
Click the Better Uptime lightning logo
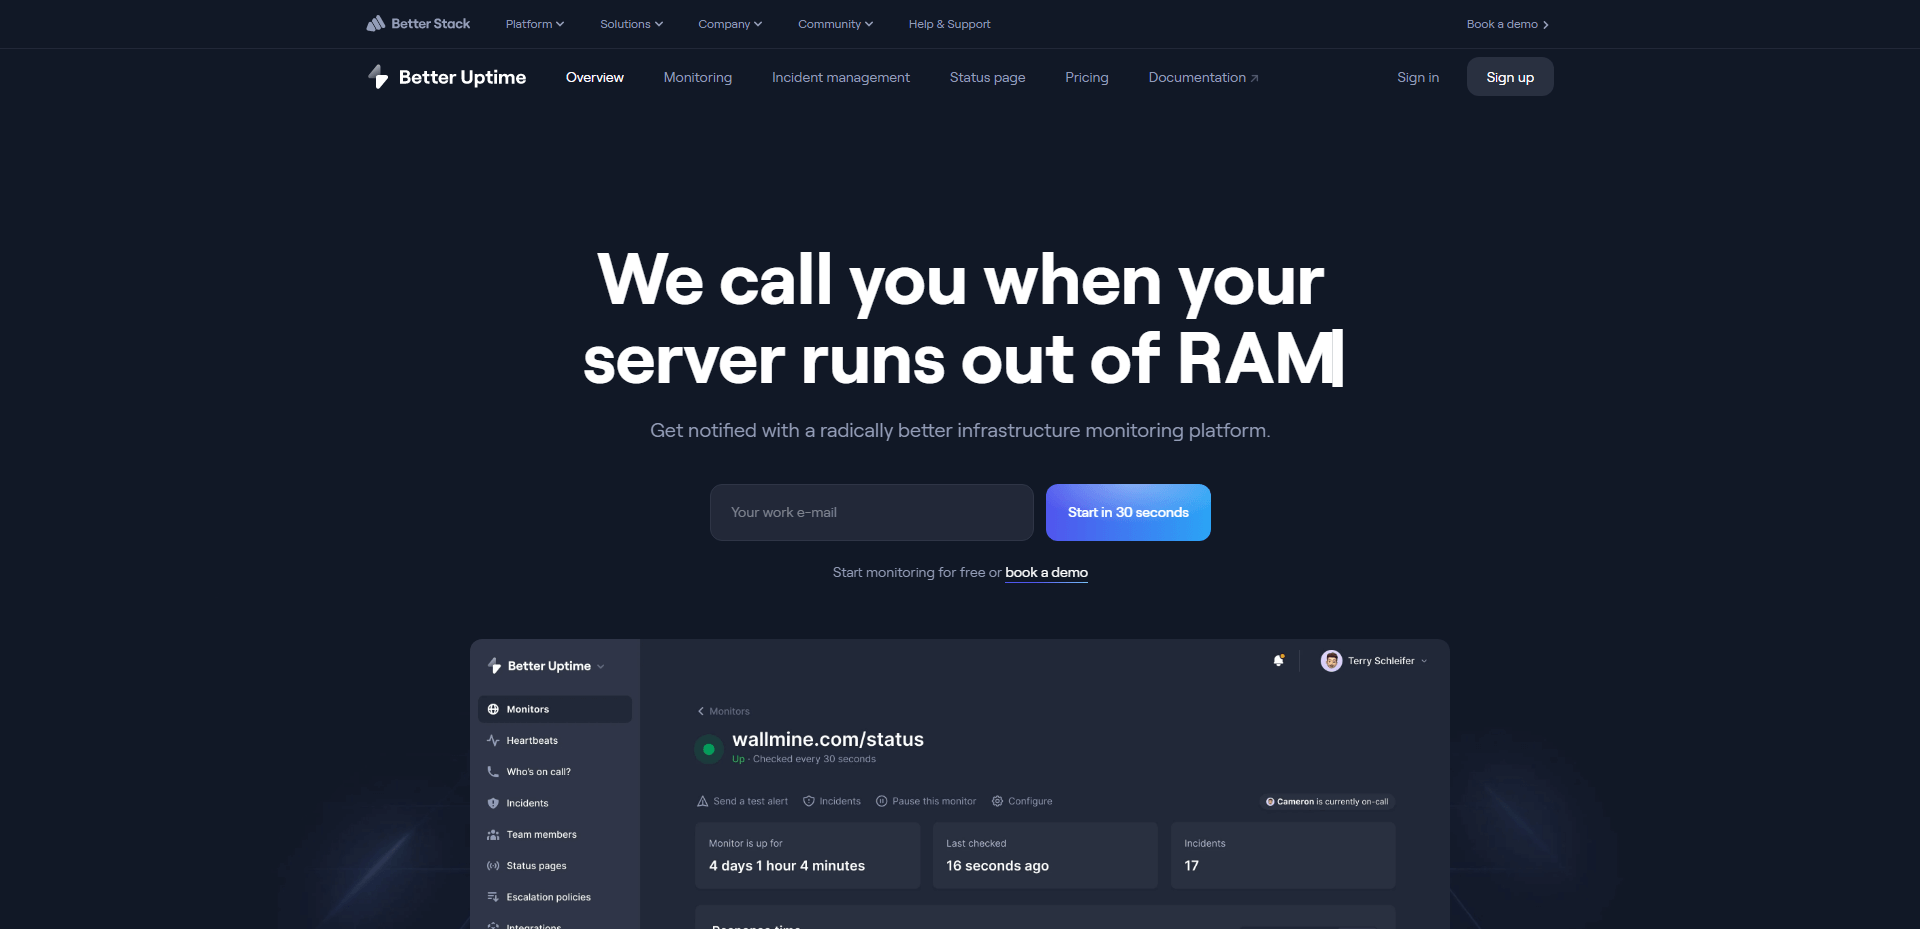(x=378, y=77)
